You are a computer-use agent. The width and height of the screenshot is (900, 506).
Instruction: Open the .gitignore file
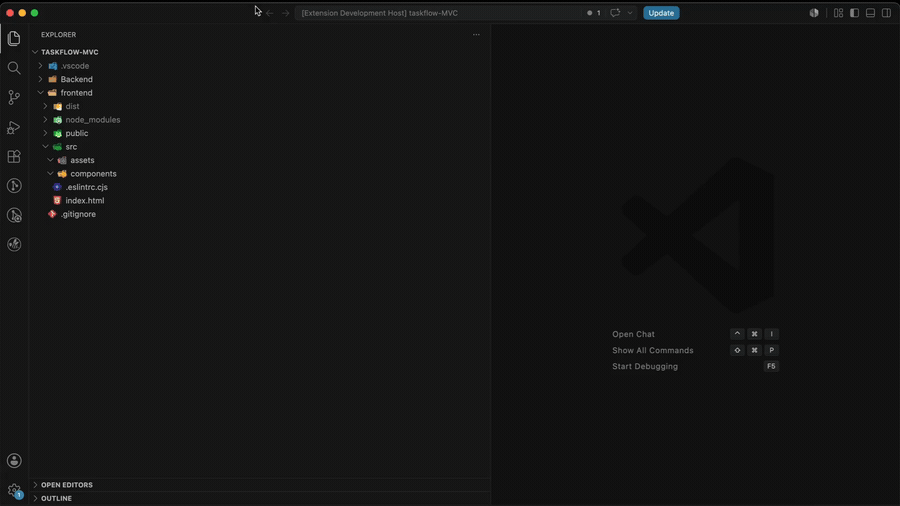[x=78, y=214]
